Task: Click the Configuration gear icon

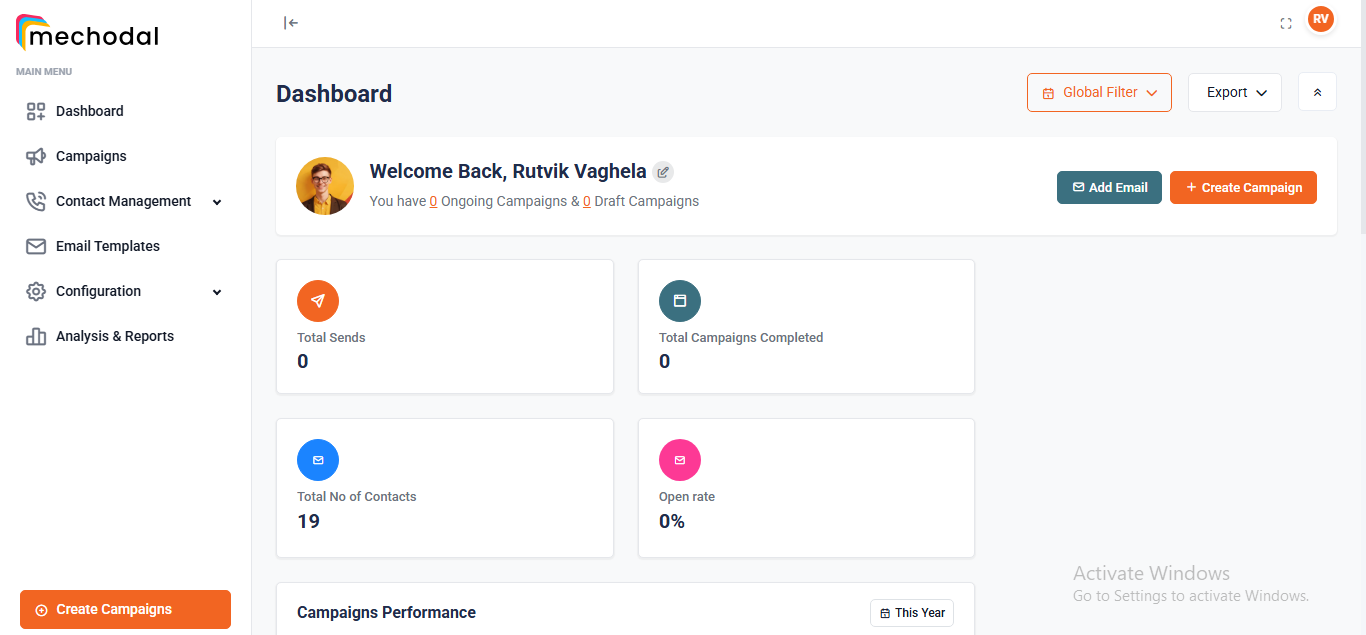Action: (x=36, y=291)
